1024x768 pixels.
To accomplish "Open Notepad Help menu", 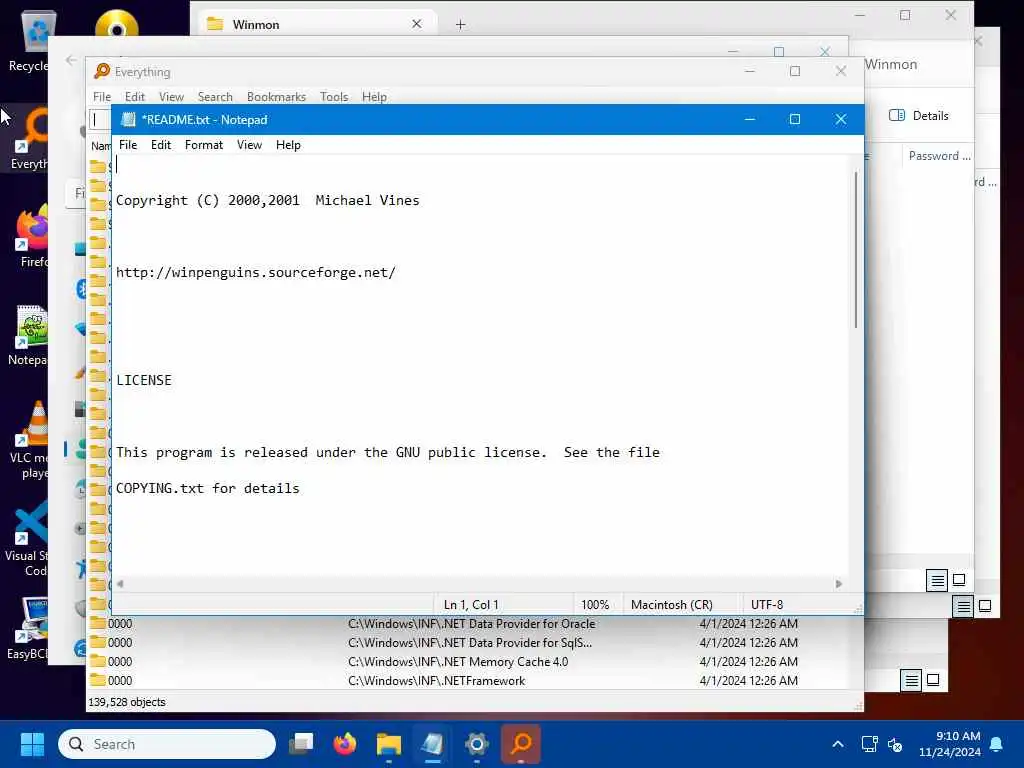I will 288,145.
